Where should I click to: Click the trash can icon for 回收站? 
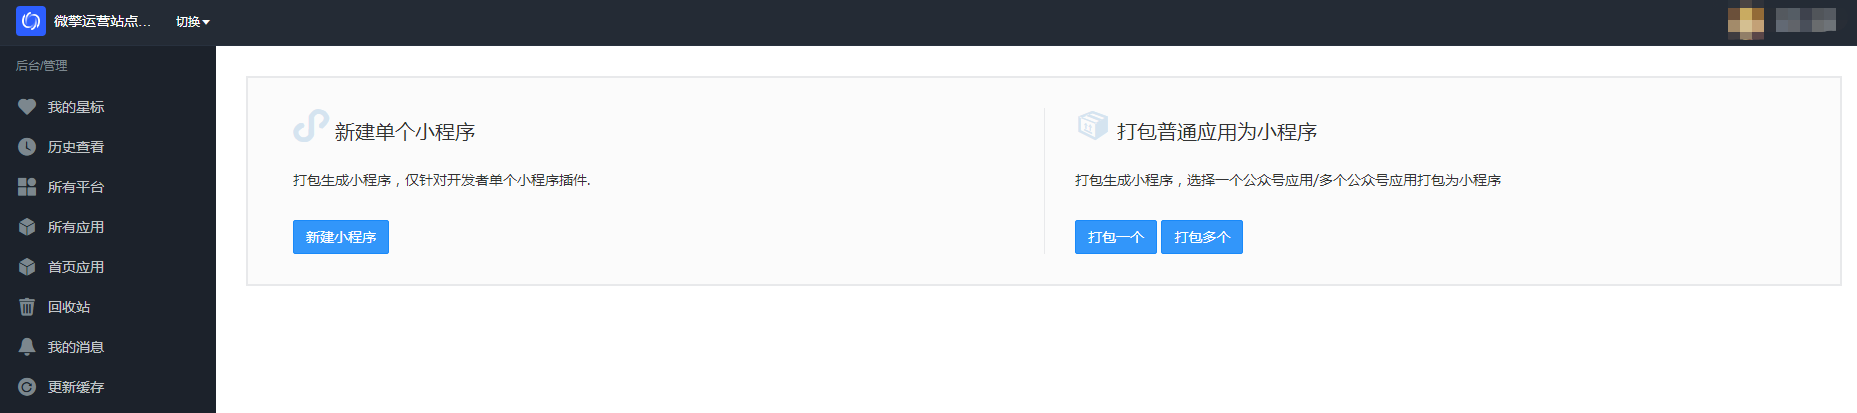27,307
